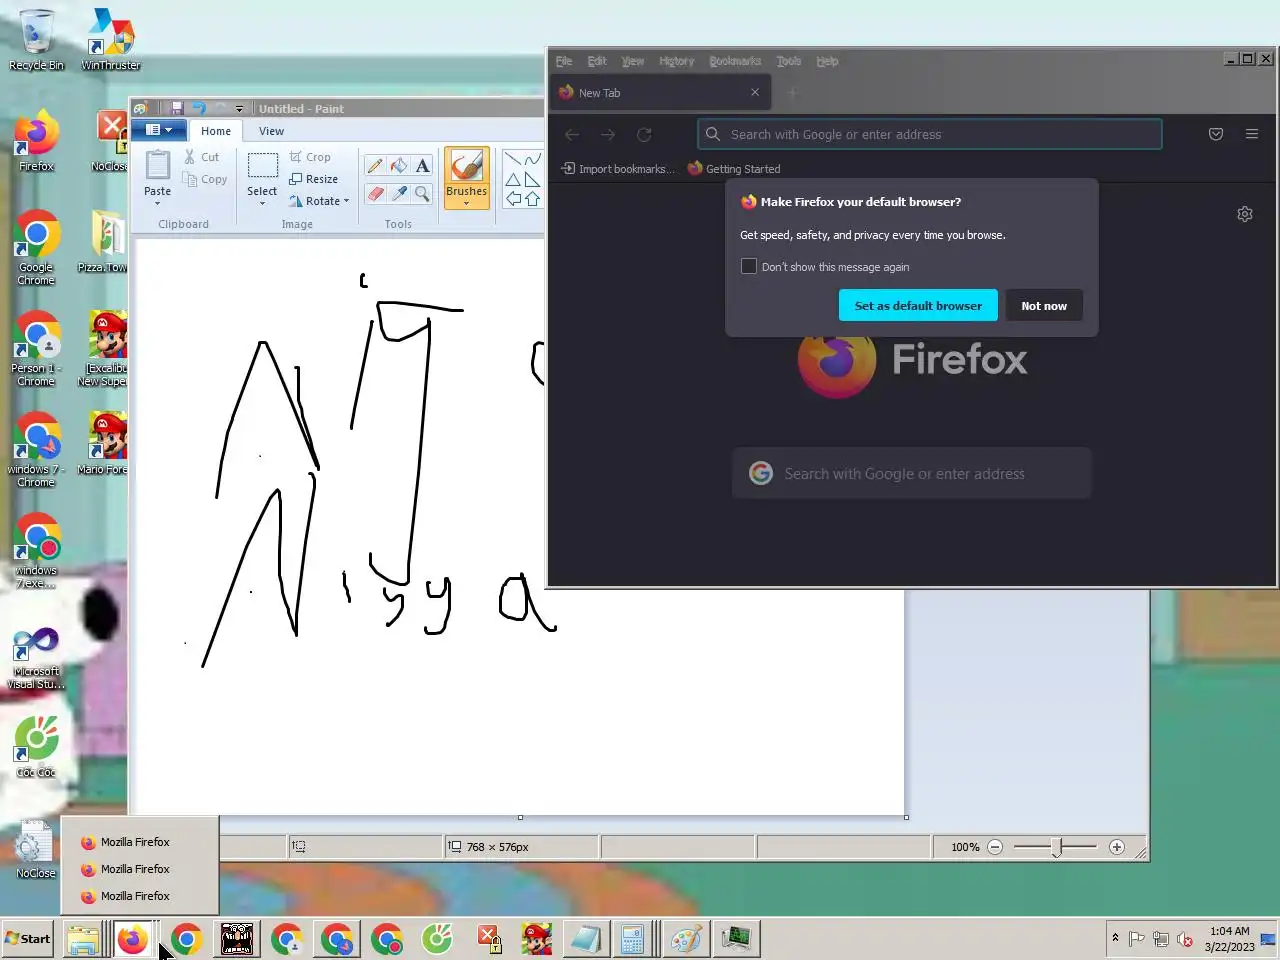Open the Paste dropdown arrow

point(158,204)
